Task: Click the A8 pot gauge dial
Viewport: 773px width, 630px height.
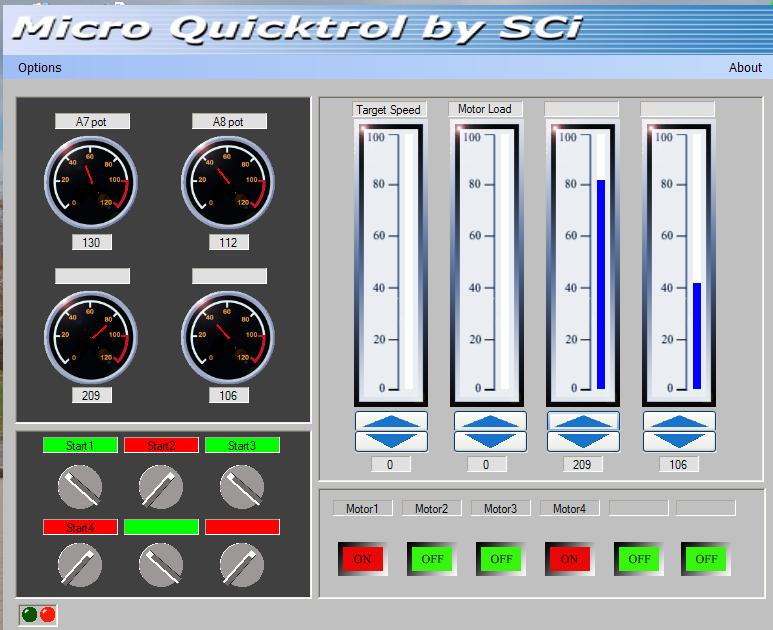Action: pos(228,182)
